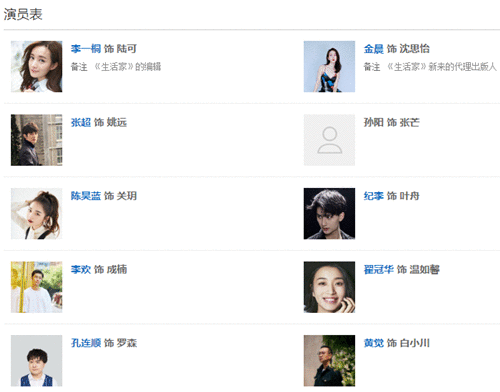500x392 pixels.
Task: Click the photo of 张超
Action: tap(36, 140)
